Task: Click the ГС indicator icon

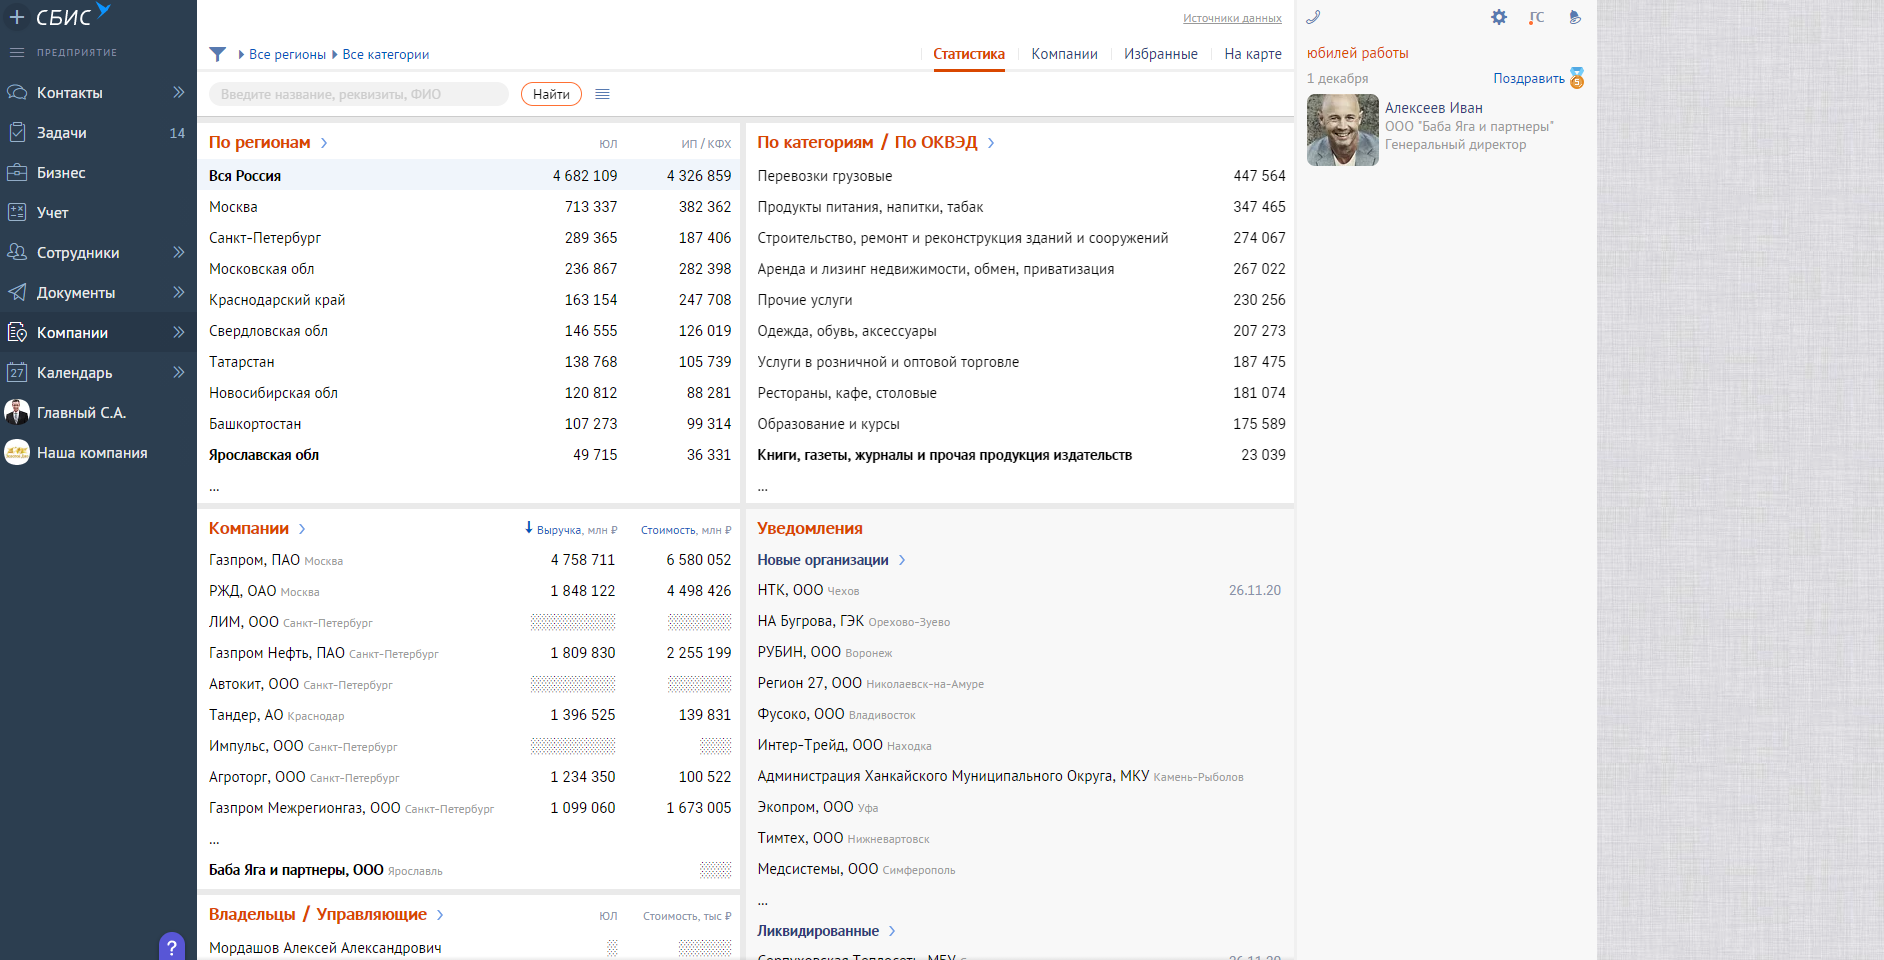Action: coord(1537,17)
